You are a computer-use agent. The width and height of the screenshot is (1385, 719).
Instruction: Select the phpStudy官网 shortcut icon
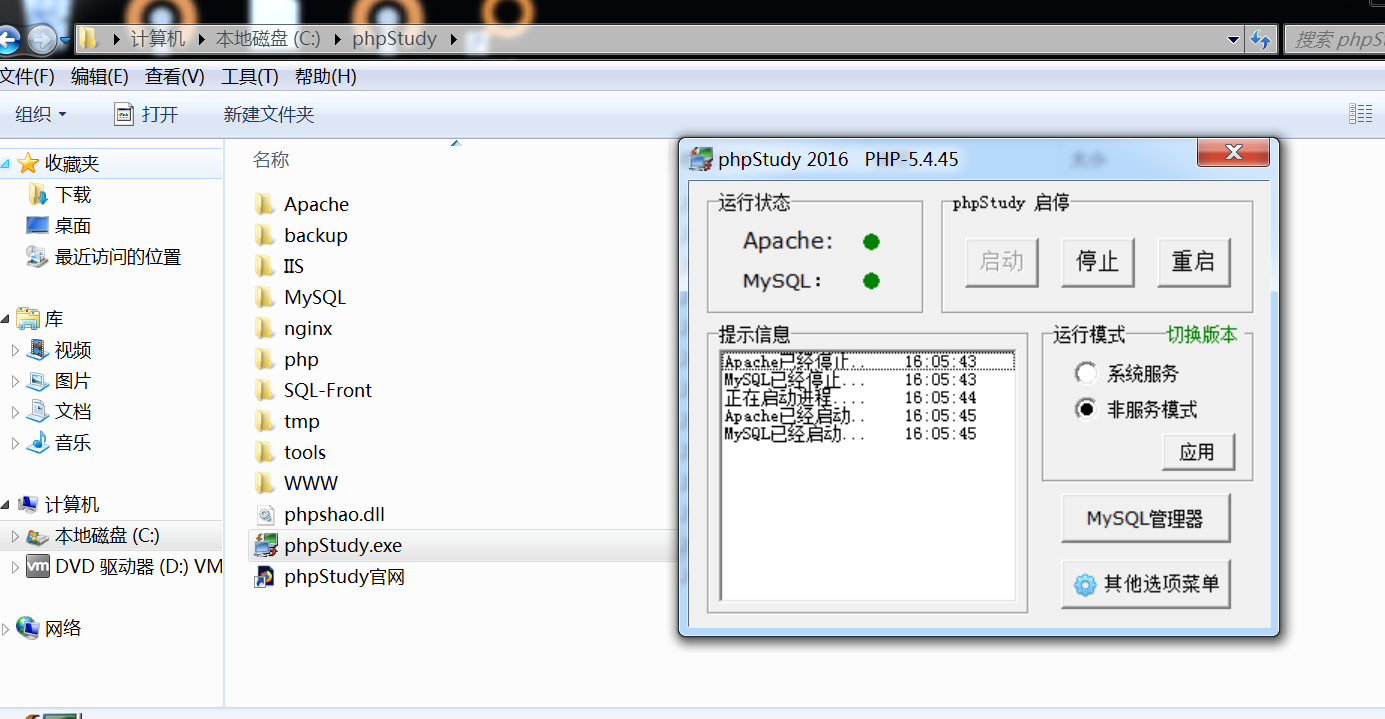click(x=265, y=577)
